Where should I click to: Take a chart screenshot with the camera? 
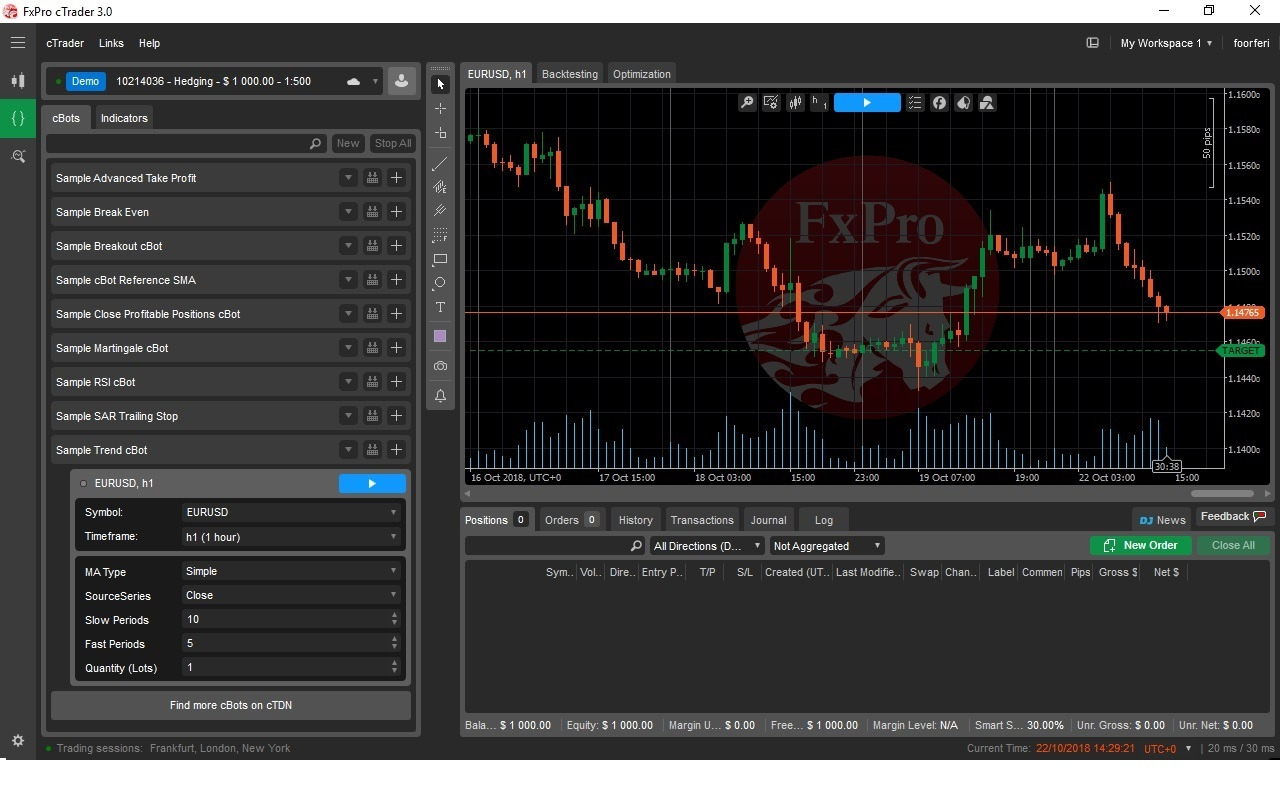tap(440, 366)
